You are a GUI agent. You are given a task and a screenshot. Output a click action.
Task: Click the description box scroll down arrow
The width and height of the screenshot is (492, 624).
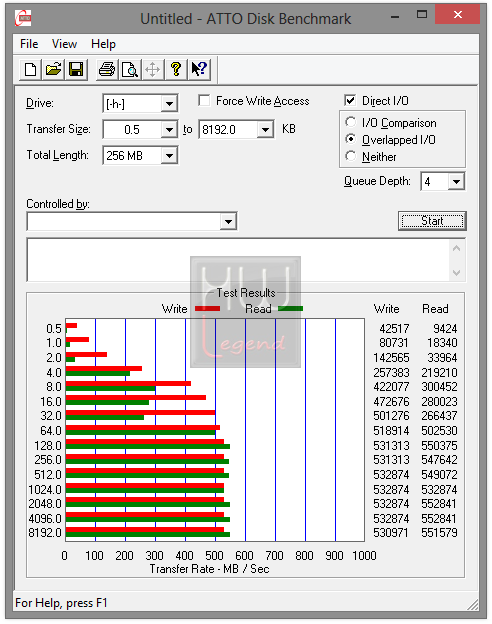pyautogui.click(x=457, y=273)
